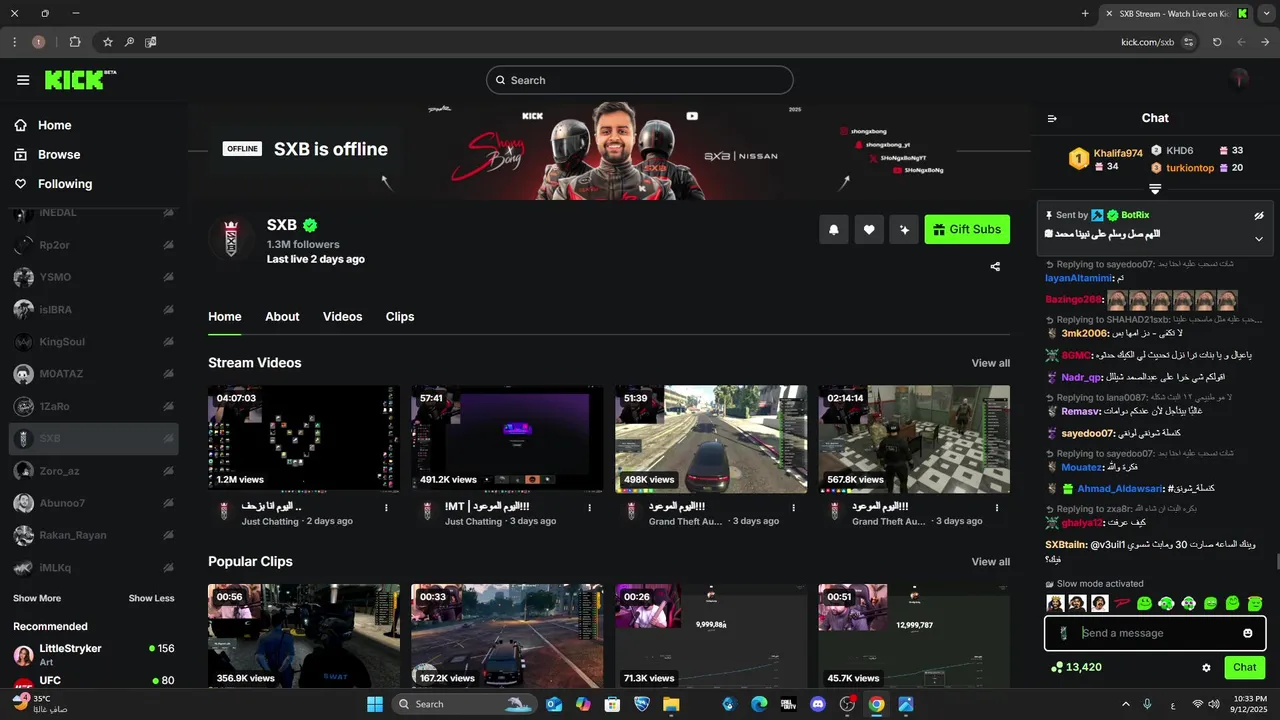Open the KingSoul channel in sidebar
Image resolution: width=1280 pixels, height=720 pixels.
(94, 342)
